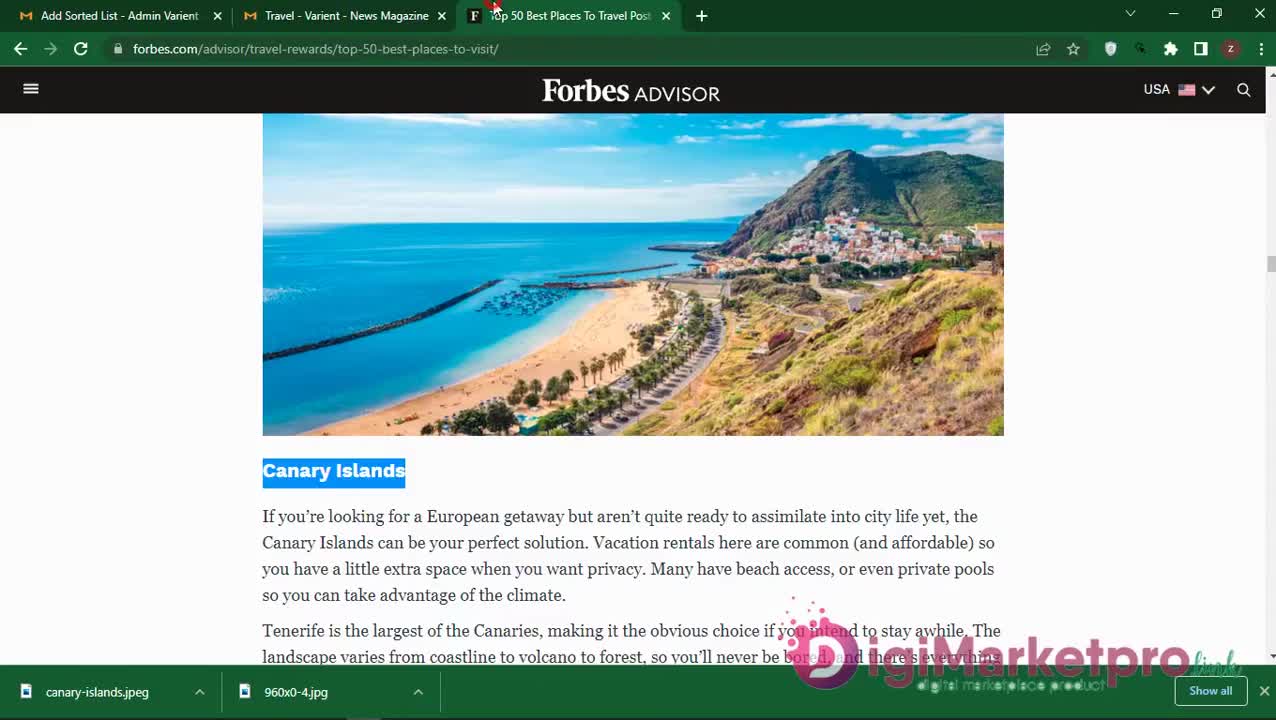
Task: Click the highlighted Canary Islands heading
Action: point(334,471)
